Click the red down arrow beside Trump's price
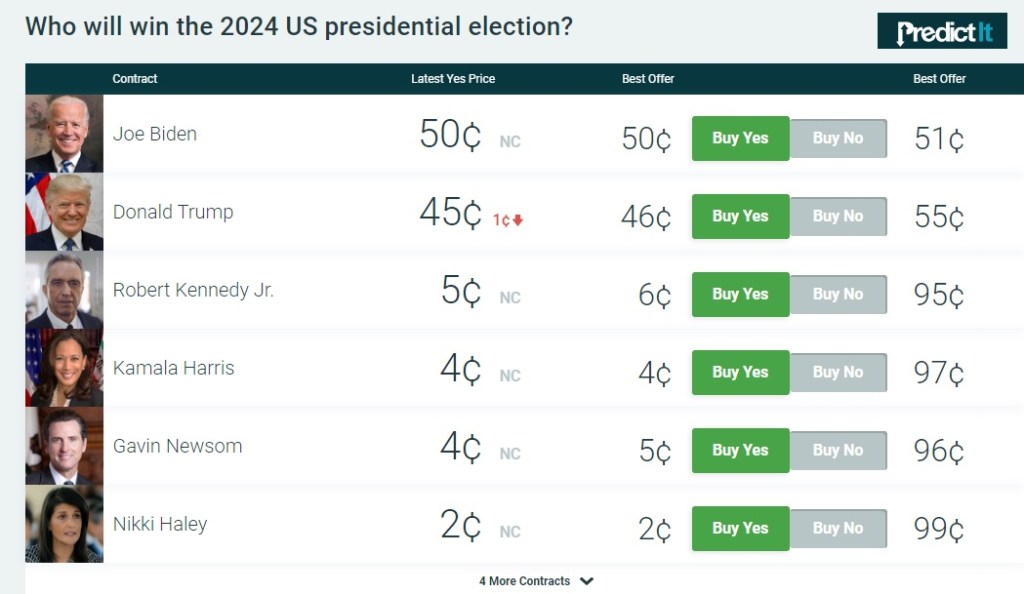This screenshot has height=594, width=1024. 518,220
